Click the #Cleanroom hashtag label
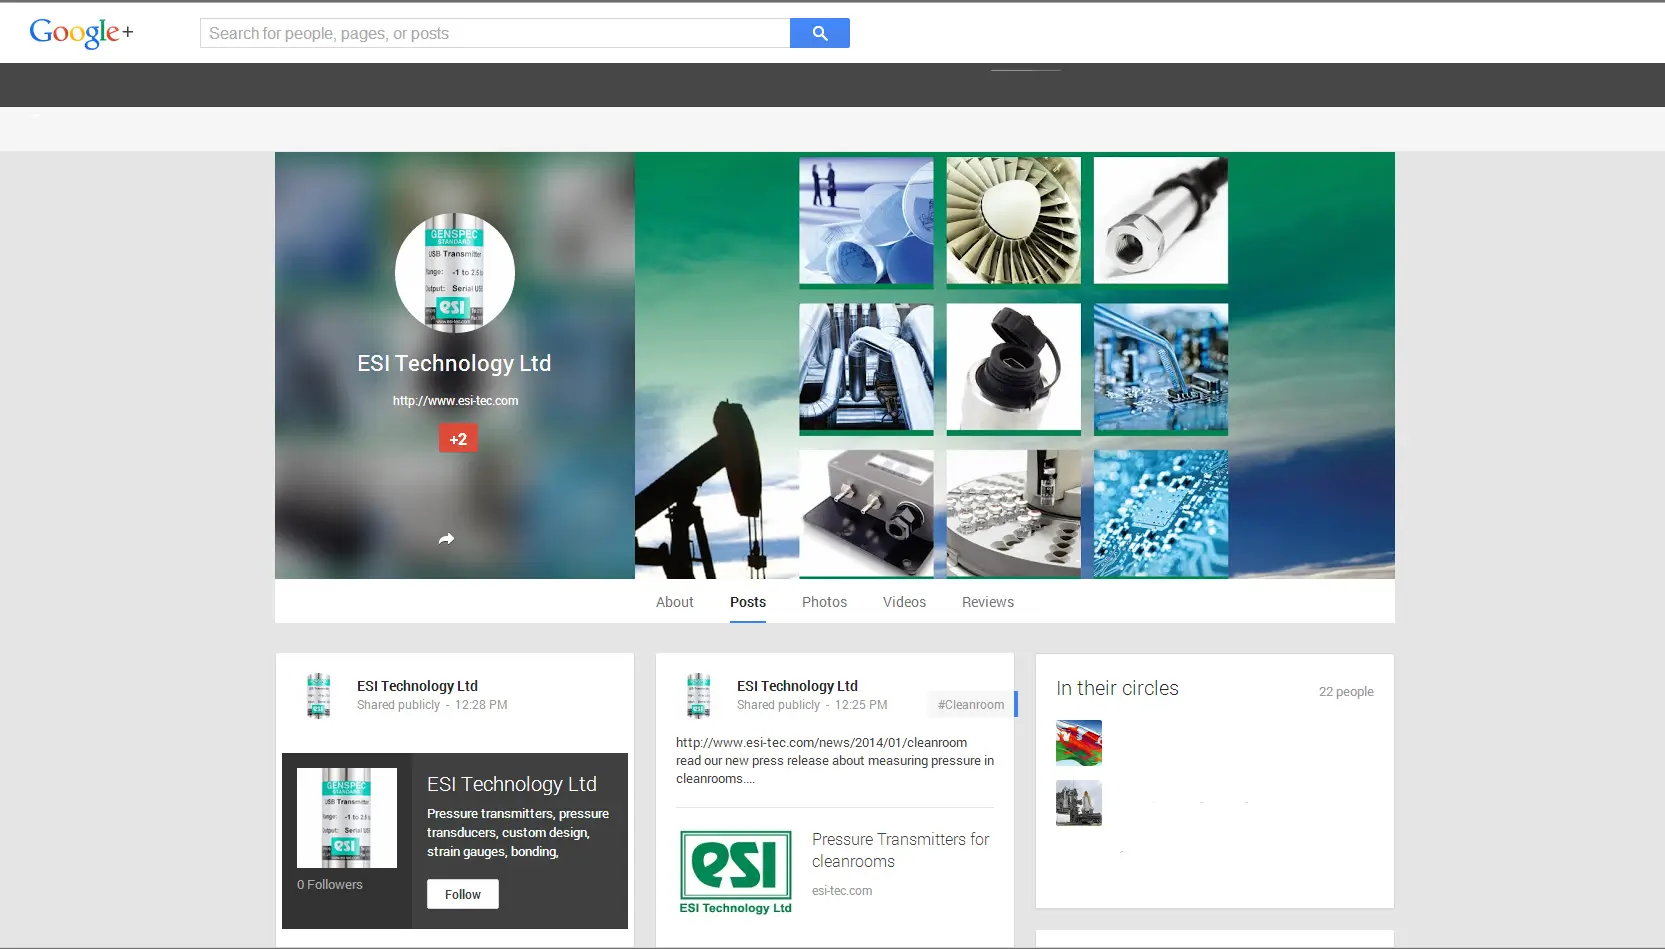Image resolution: width=1665 pixels, height=949 pixels. pos(970,705)
